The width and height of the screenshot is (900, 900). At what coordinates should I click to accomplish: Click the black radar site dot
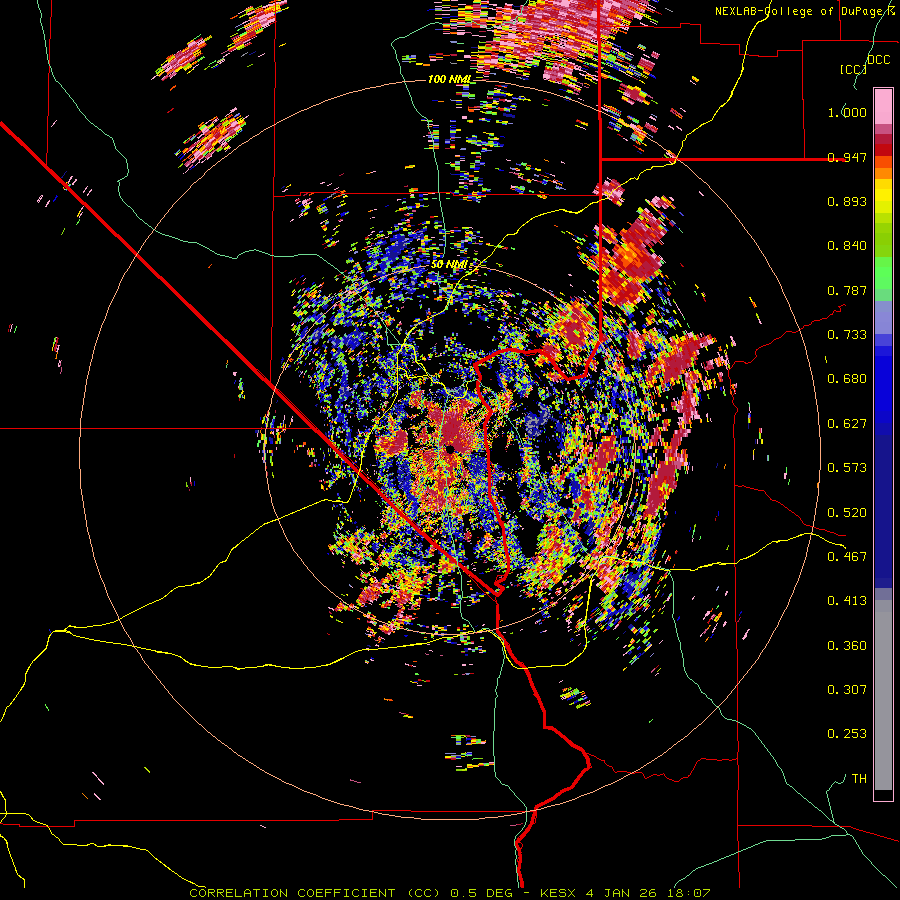(x=450, y=449)
